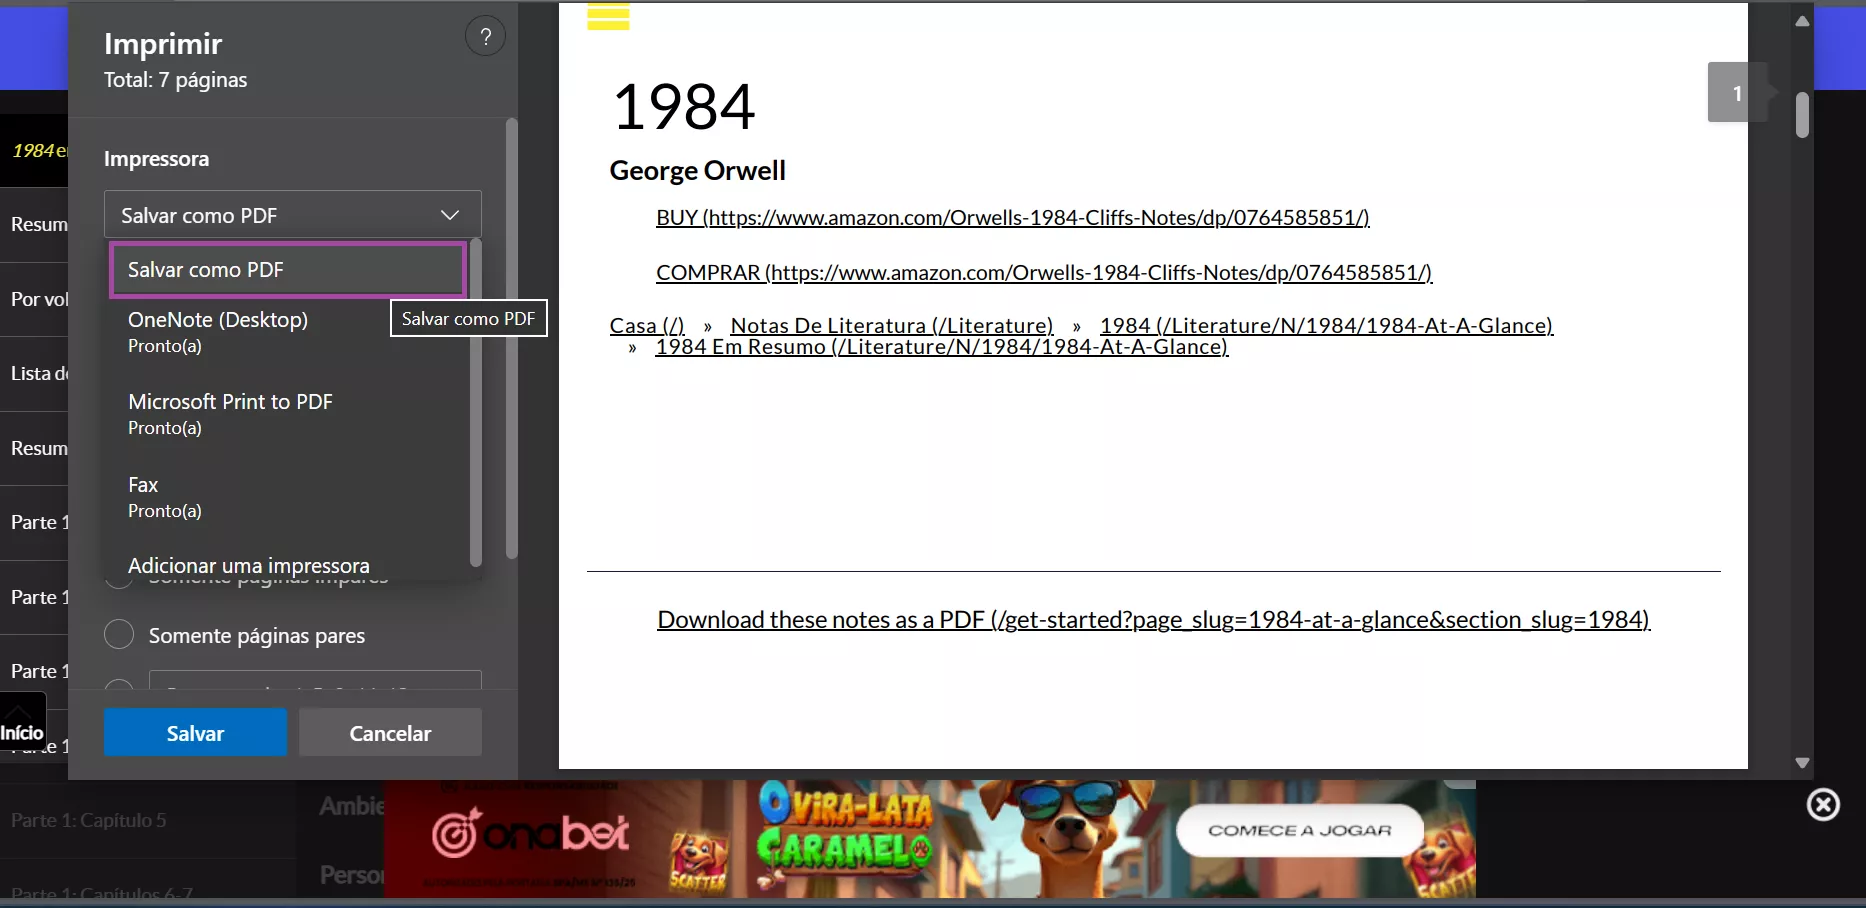The image size is (1866, 908).
Task: Click the 1984 title in preview
Action: point(684,106)
